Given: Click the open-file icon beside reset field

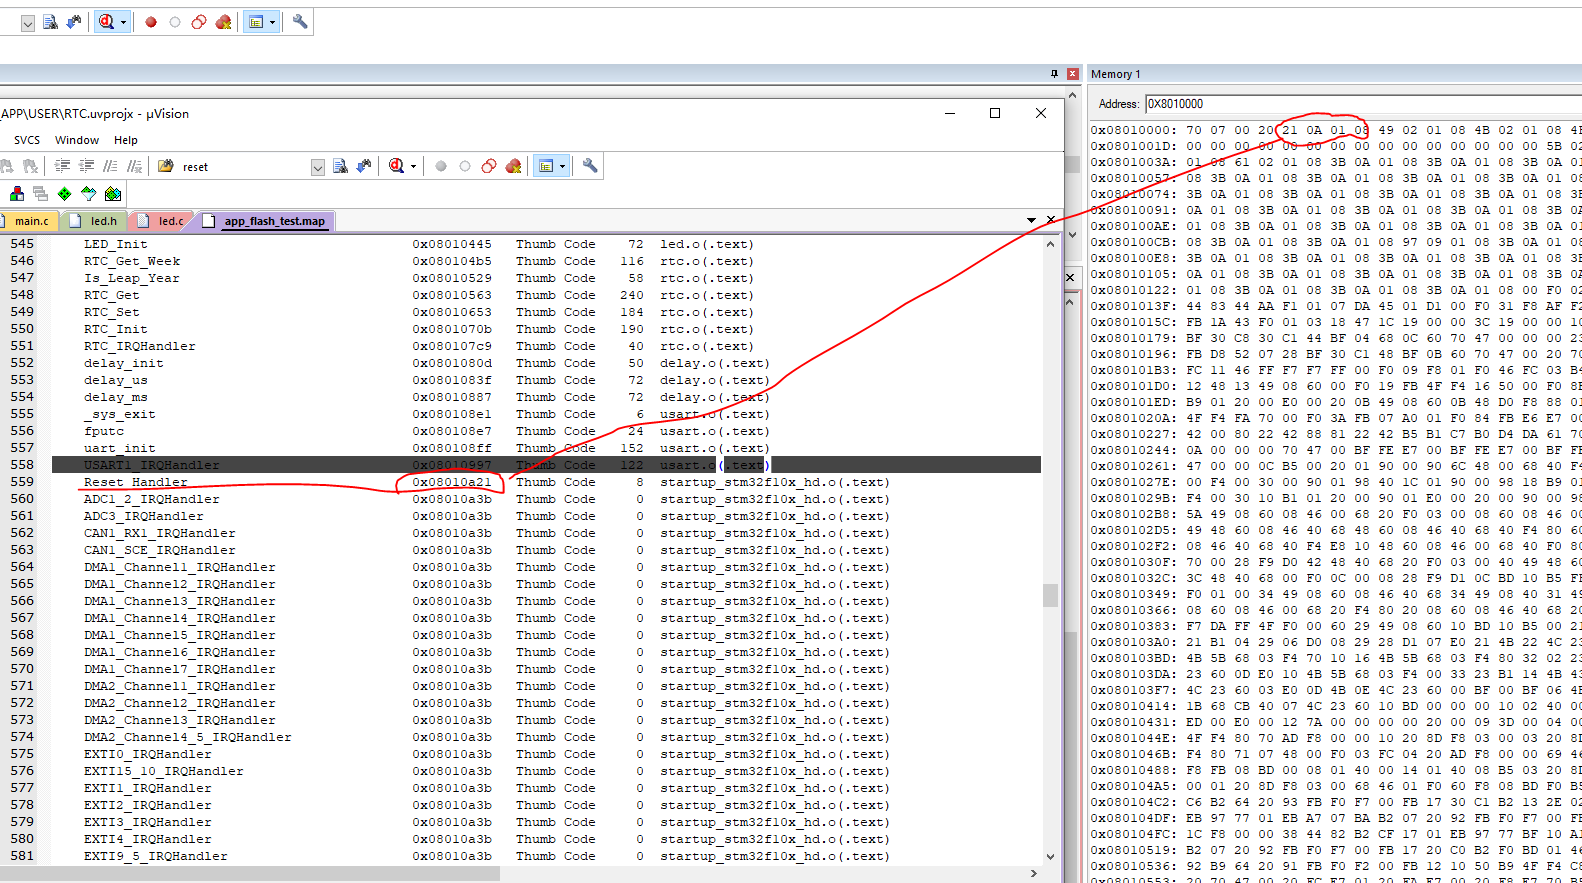Looking at the screenshot, I should (x=166, y=166).
